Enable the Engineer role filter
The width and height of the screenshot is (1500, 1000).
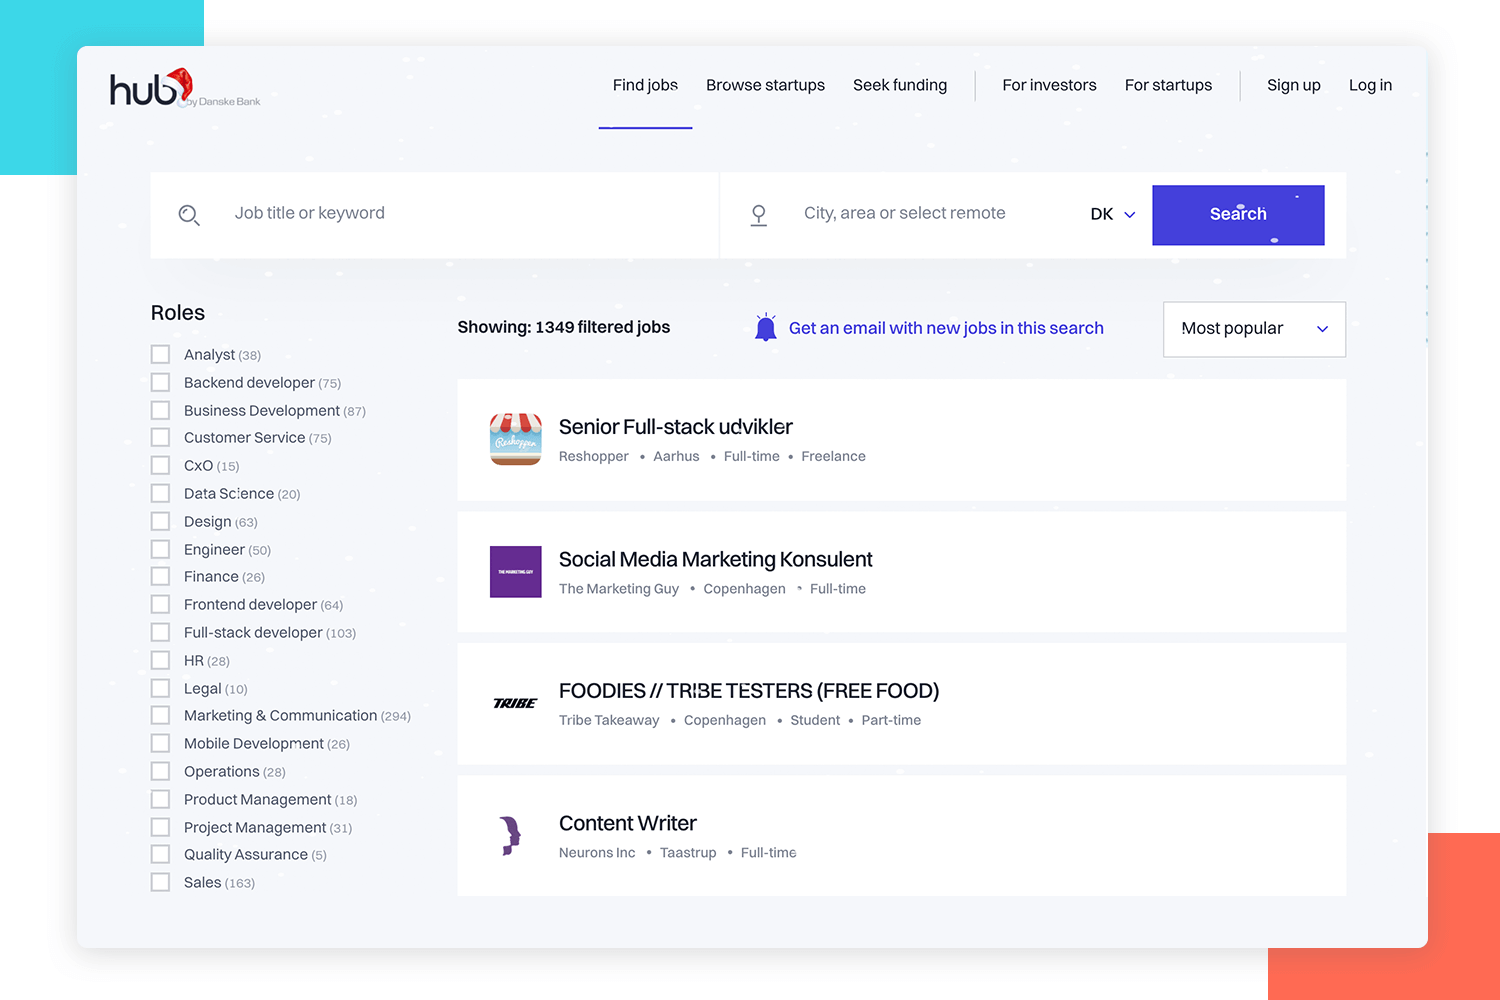pos(160,549)
